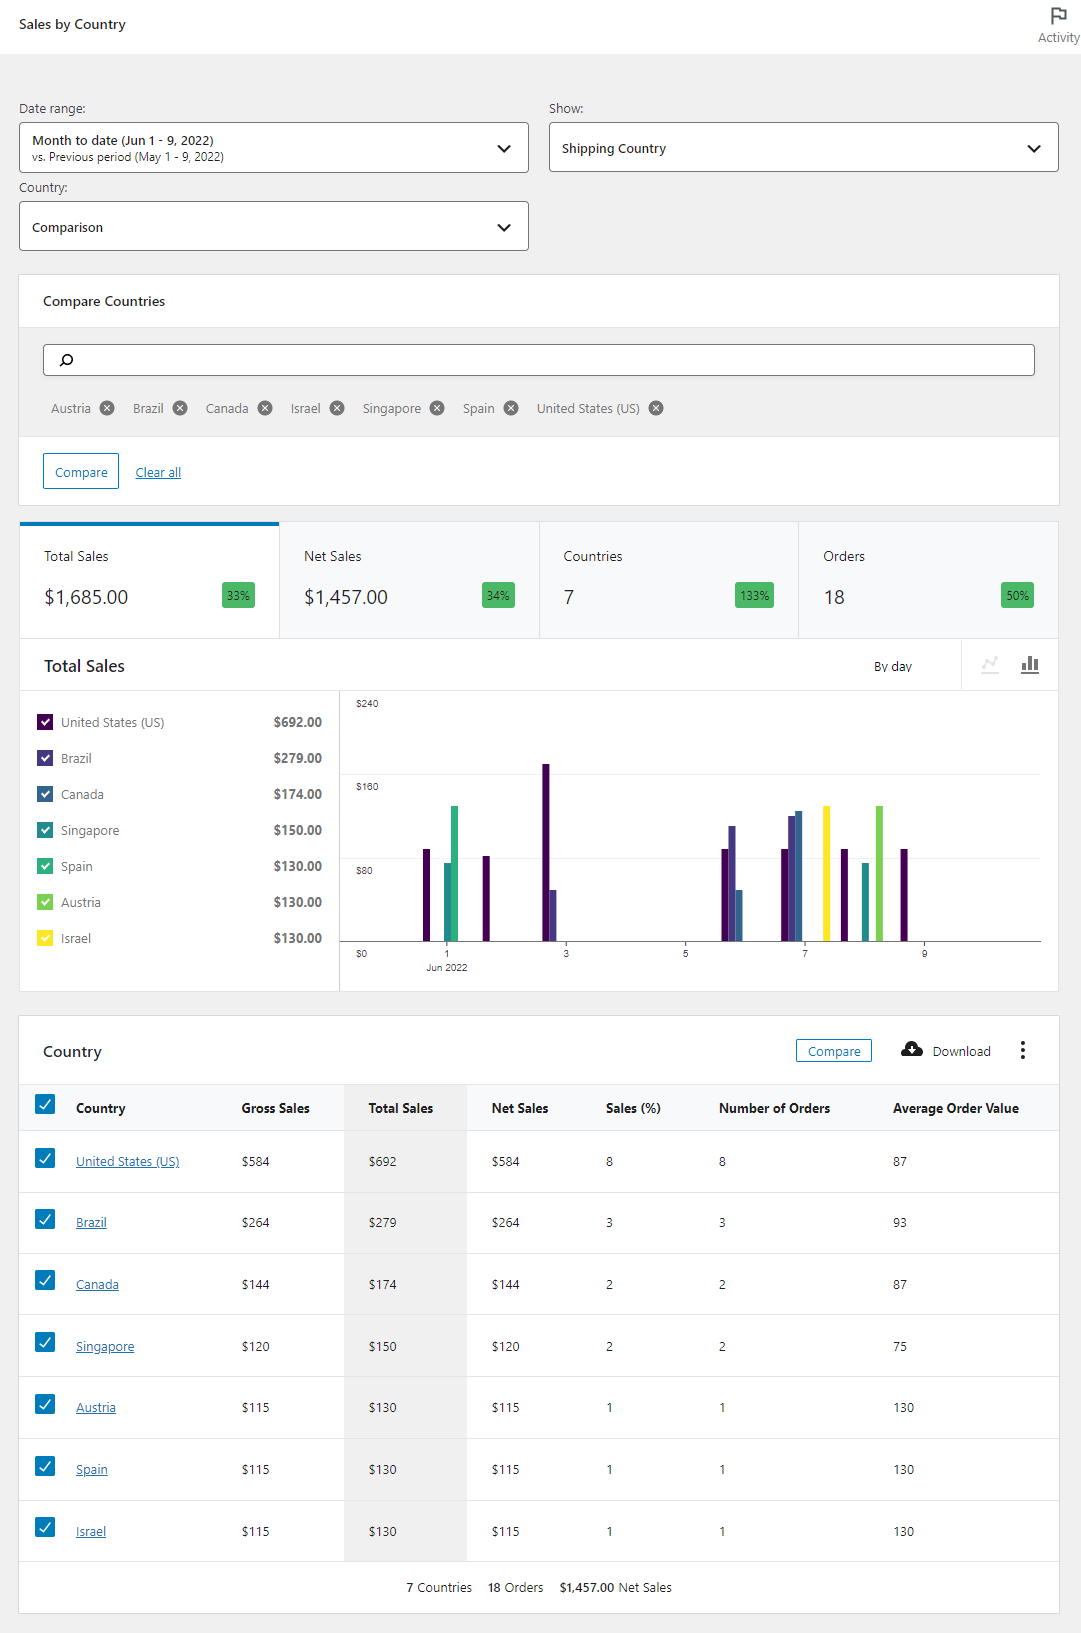
Task: Click Clear all link
Action: point(158,473)
